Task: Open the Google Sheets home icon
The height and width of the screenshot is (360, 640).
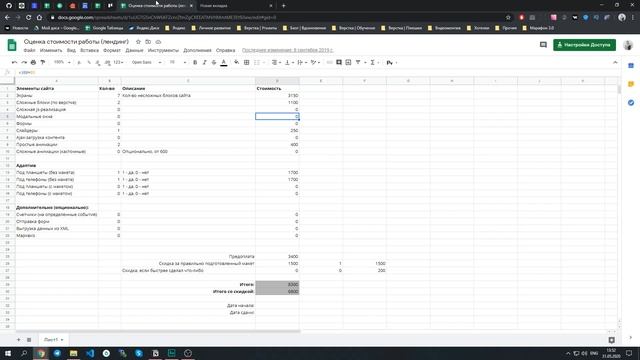Action: 12,45
